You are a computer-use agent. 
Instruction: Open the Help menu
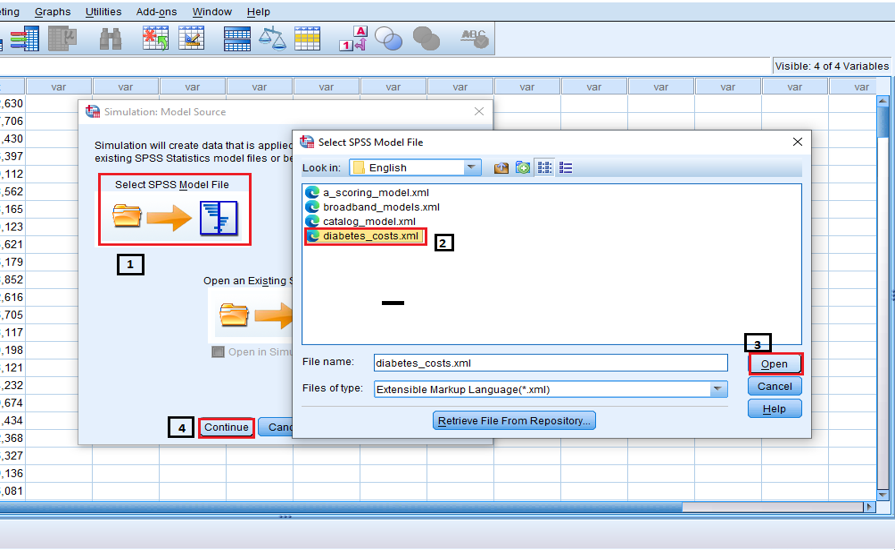[258, 11]
